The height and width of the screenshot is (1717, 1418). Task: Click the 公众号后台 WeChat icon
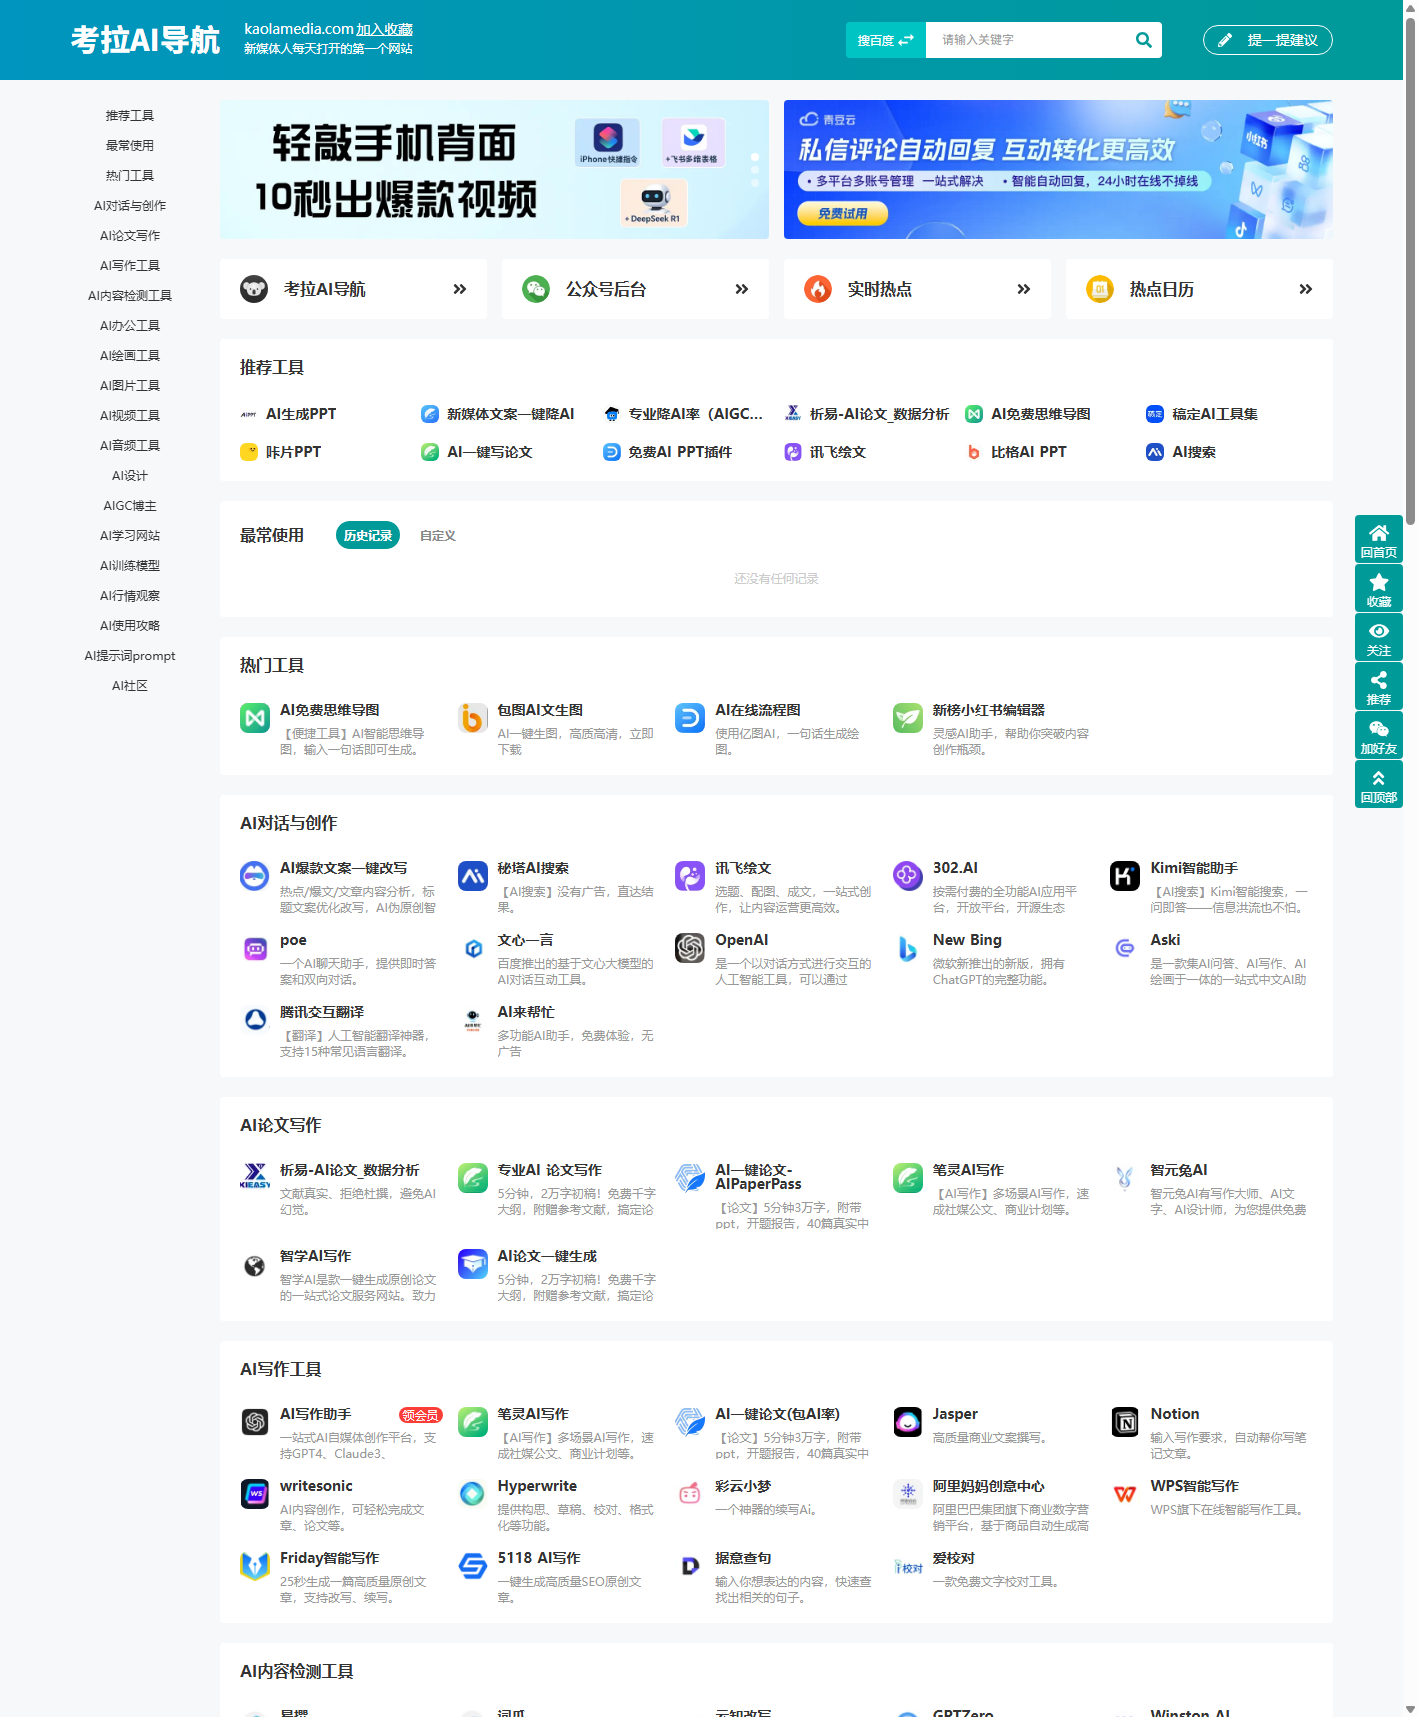(536, 289)
